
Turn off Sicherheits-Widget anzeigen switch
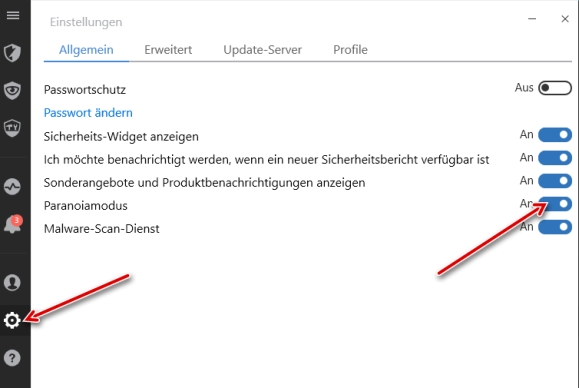tap(555, 135)
